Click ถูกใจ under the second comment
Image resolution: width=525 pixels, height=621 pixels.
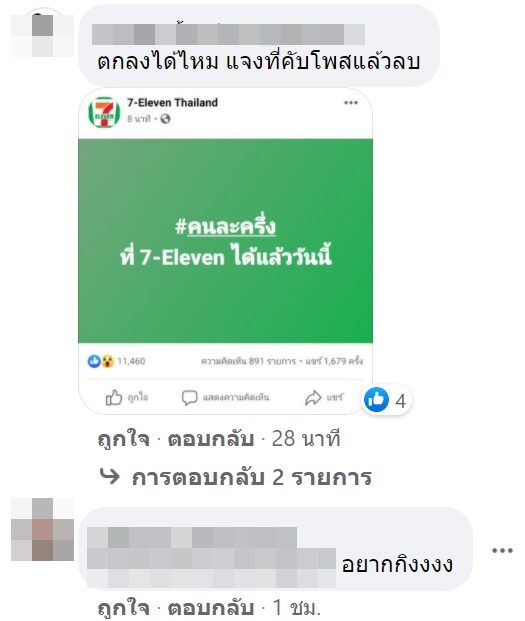(124, 607)
